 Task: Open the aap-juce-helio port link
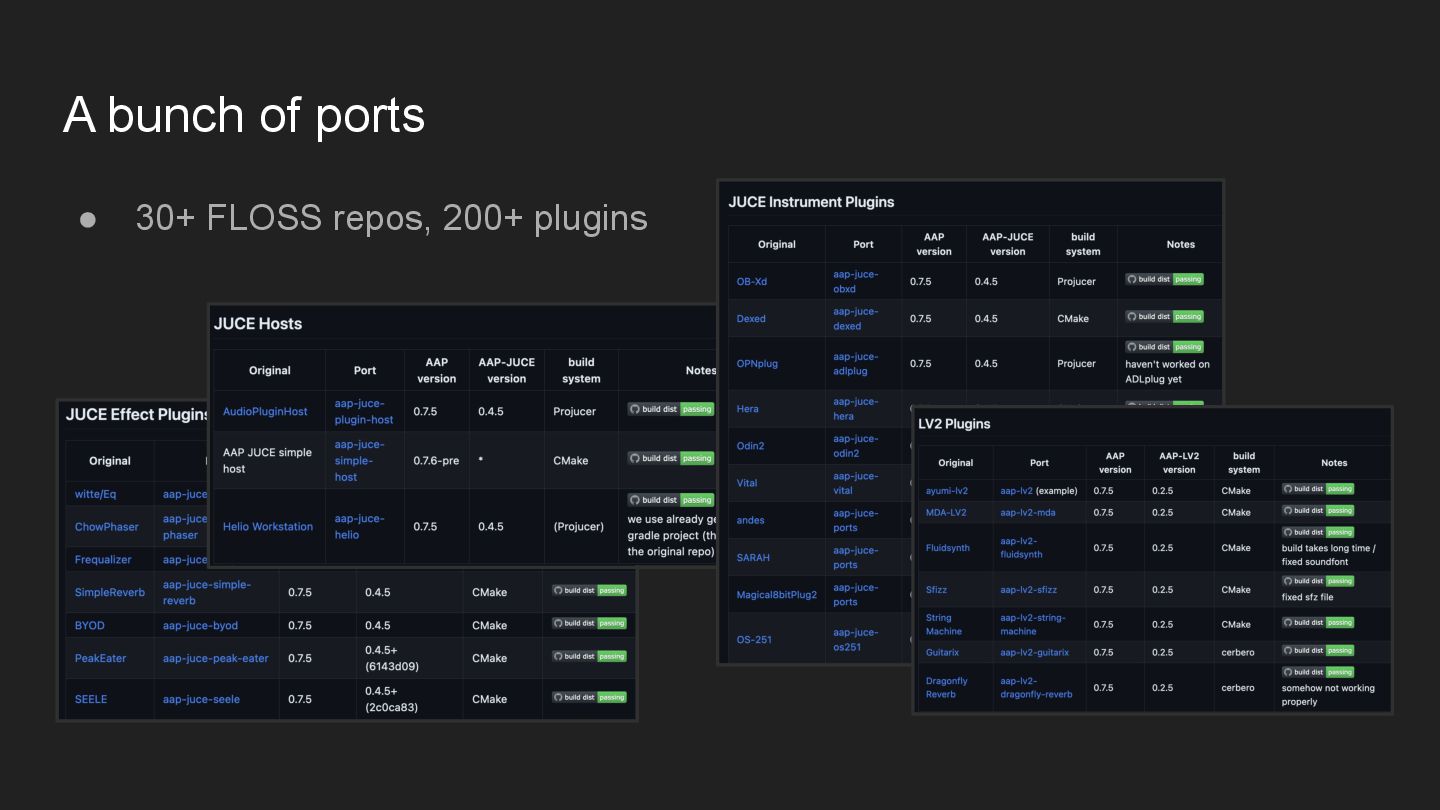coord(359,526)
